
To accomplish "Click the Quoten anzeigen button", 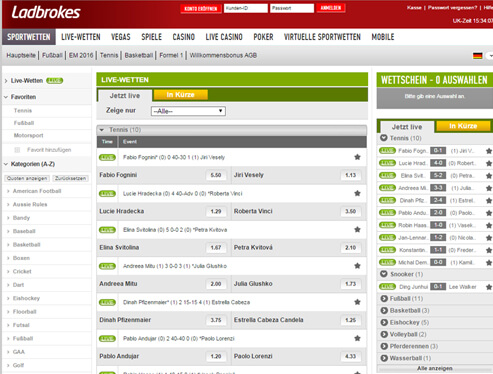I will (27, 178).
